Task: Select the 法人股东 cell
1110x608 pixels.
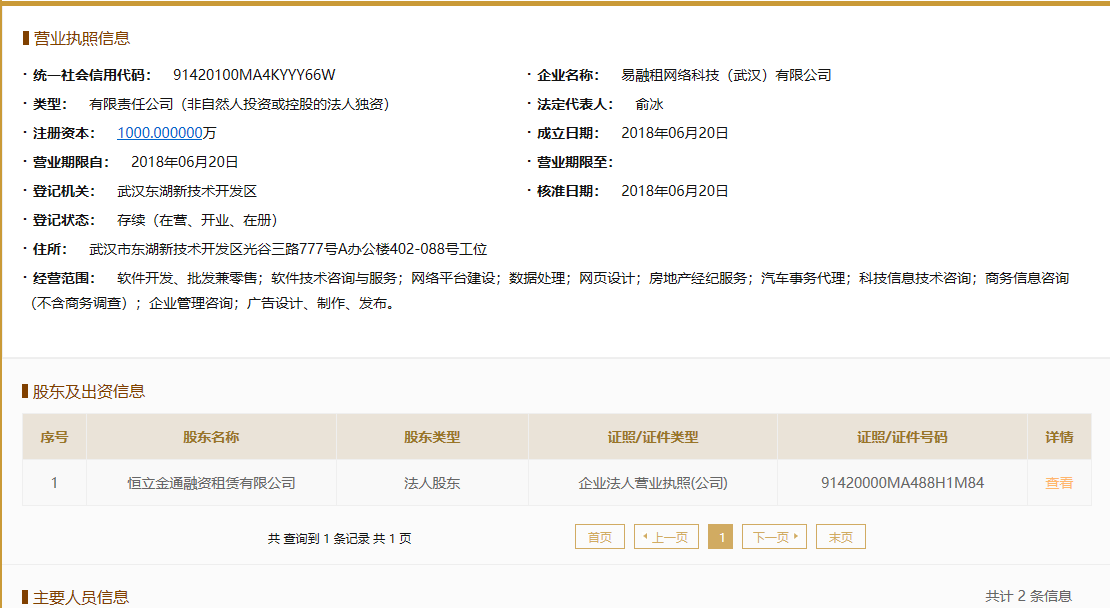Action: (x=432, y=483)
